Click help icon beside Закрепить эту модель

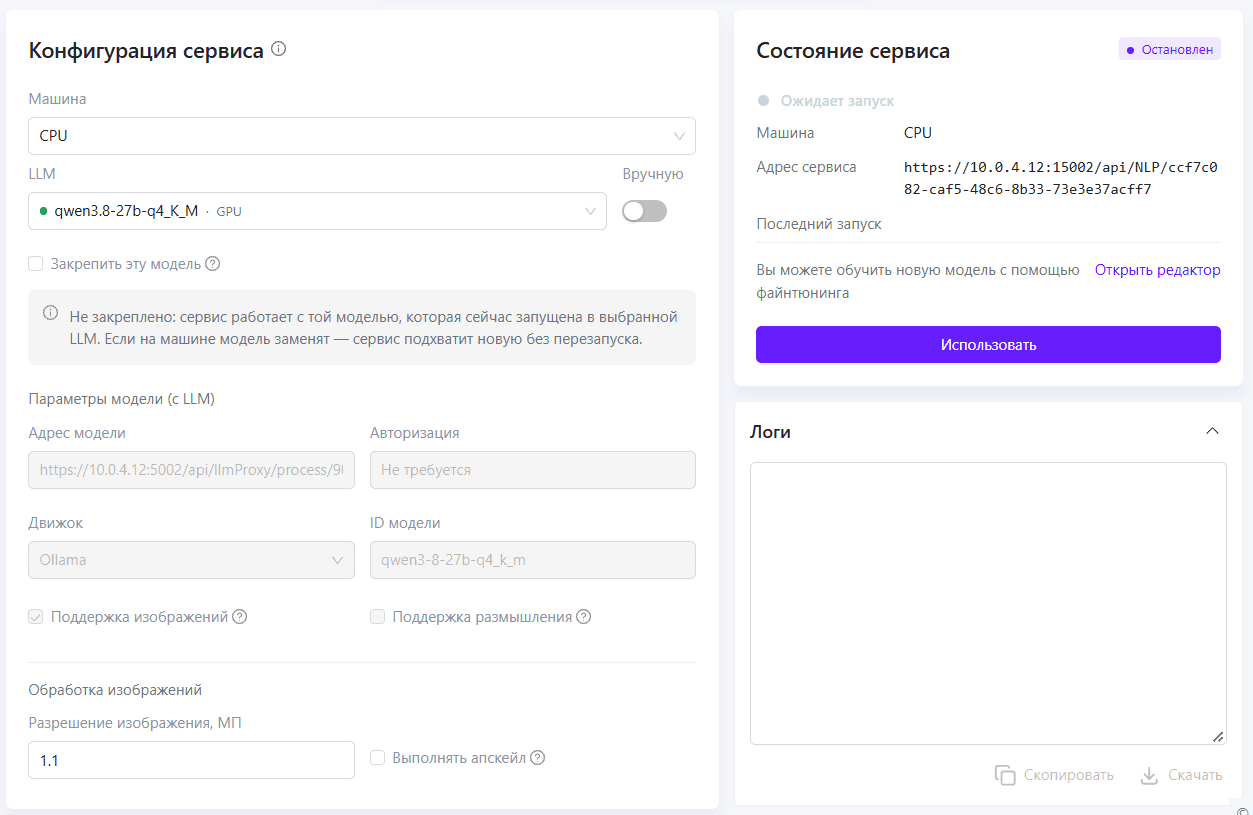(x=212, y=264)
